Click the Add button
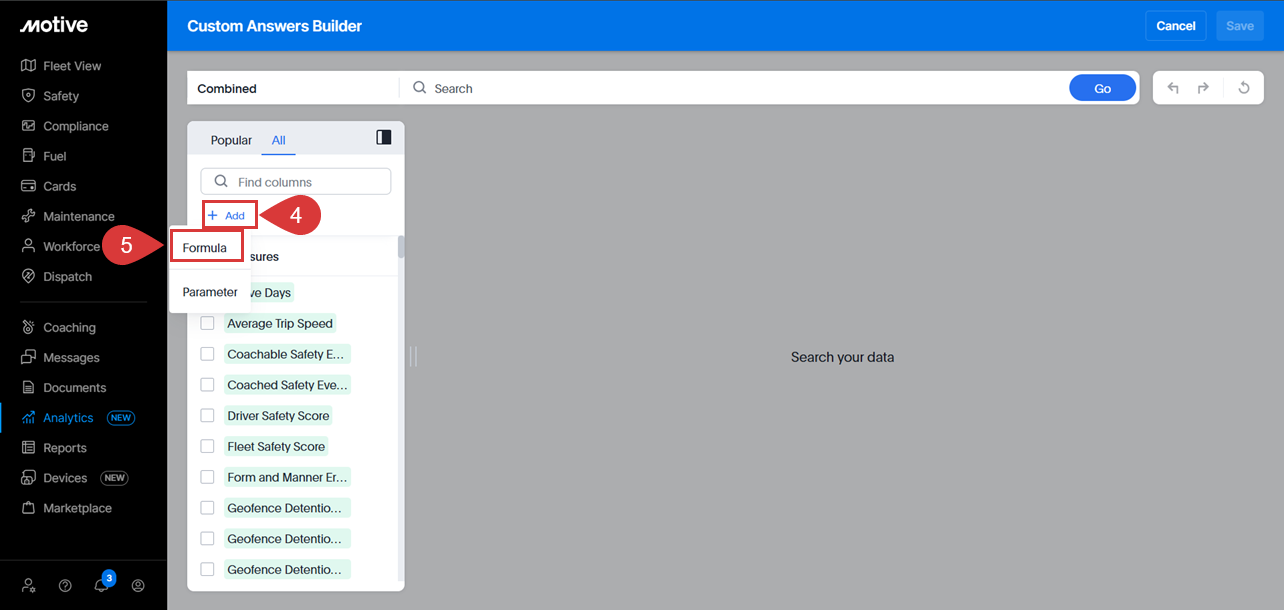 coord(227,215)
